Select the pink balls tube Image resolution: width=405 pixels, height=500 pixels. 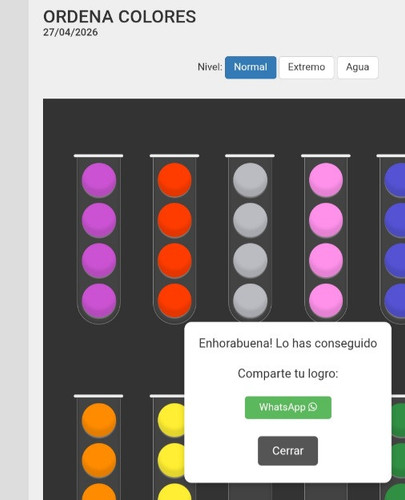pyautogui.click(x=326, y=238)
